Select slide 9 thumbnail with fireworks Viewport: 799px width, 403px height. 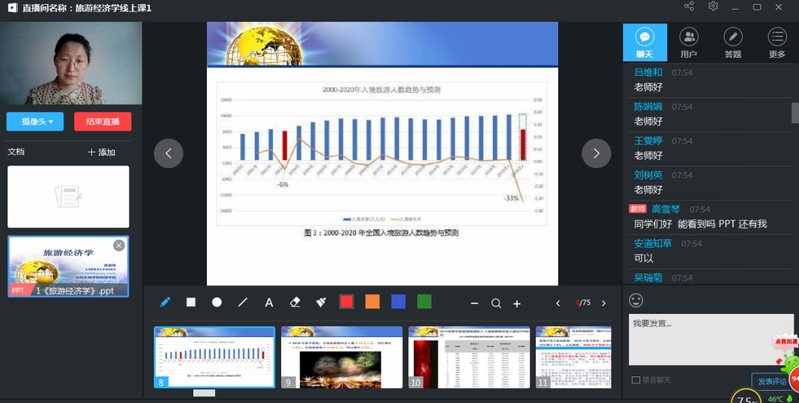[342, 356]
